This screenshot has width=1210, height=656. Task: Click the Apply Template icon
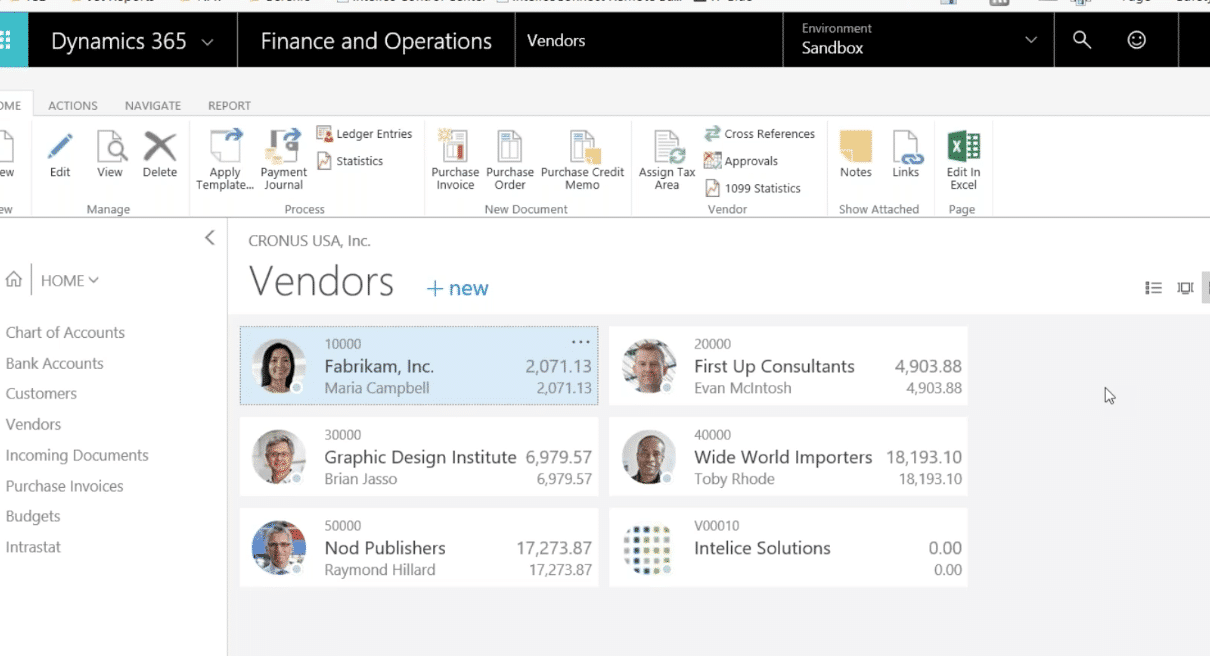225,146
